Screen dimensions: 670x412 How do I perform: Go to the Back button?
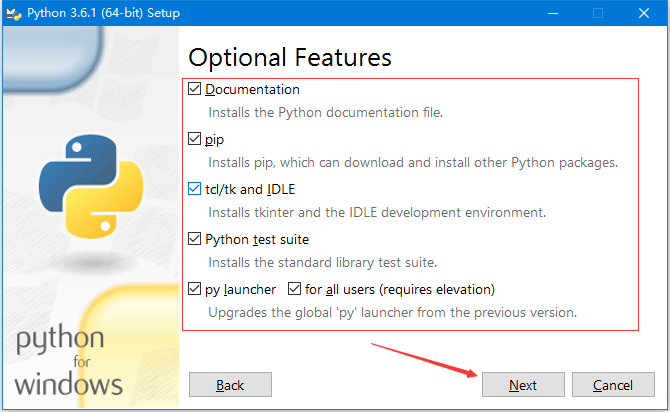click(230, 385)
